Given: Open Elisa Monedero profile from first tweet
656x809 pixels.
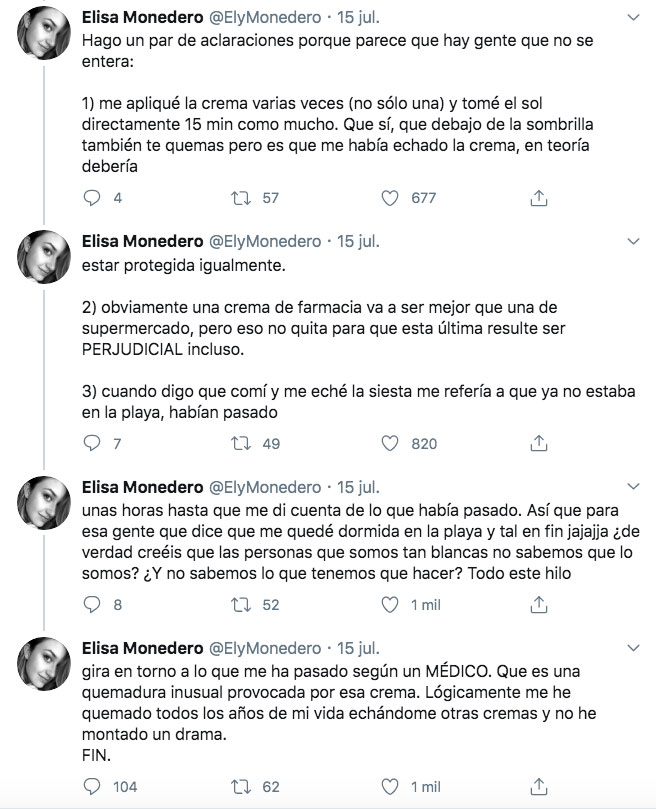Looking at the screenshot, I should tap(142, 18).
